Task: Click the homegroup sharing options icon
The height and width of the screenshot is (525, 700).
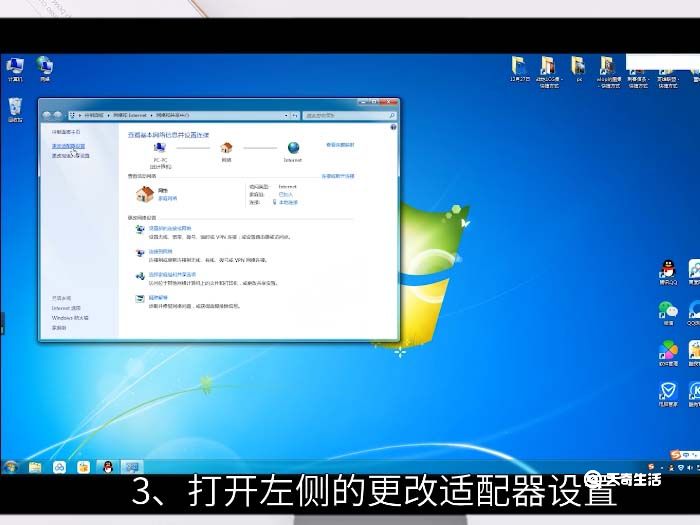Action: [x=140, y=276]
